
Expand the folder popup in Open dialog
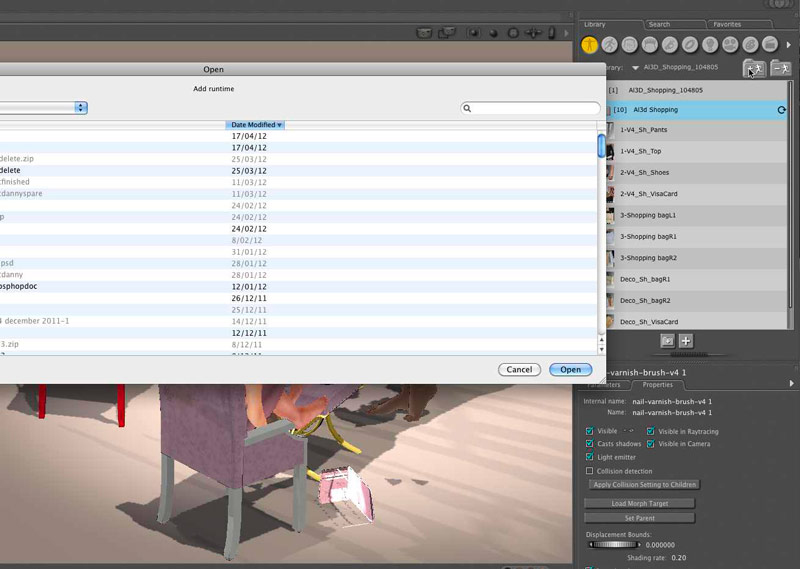tap(81, 108)
